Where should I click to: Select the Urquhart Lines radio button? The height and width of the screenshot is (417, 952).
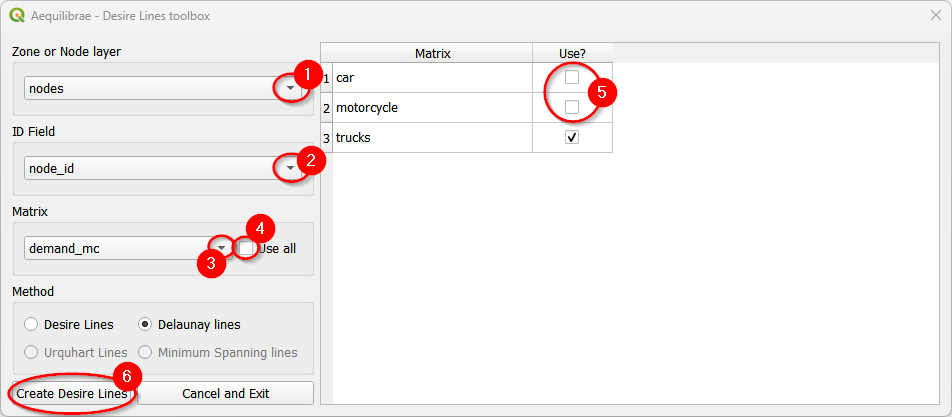(x=31, y=352)
